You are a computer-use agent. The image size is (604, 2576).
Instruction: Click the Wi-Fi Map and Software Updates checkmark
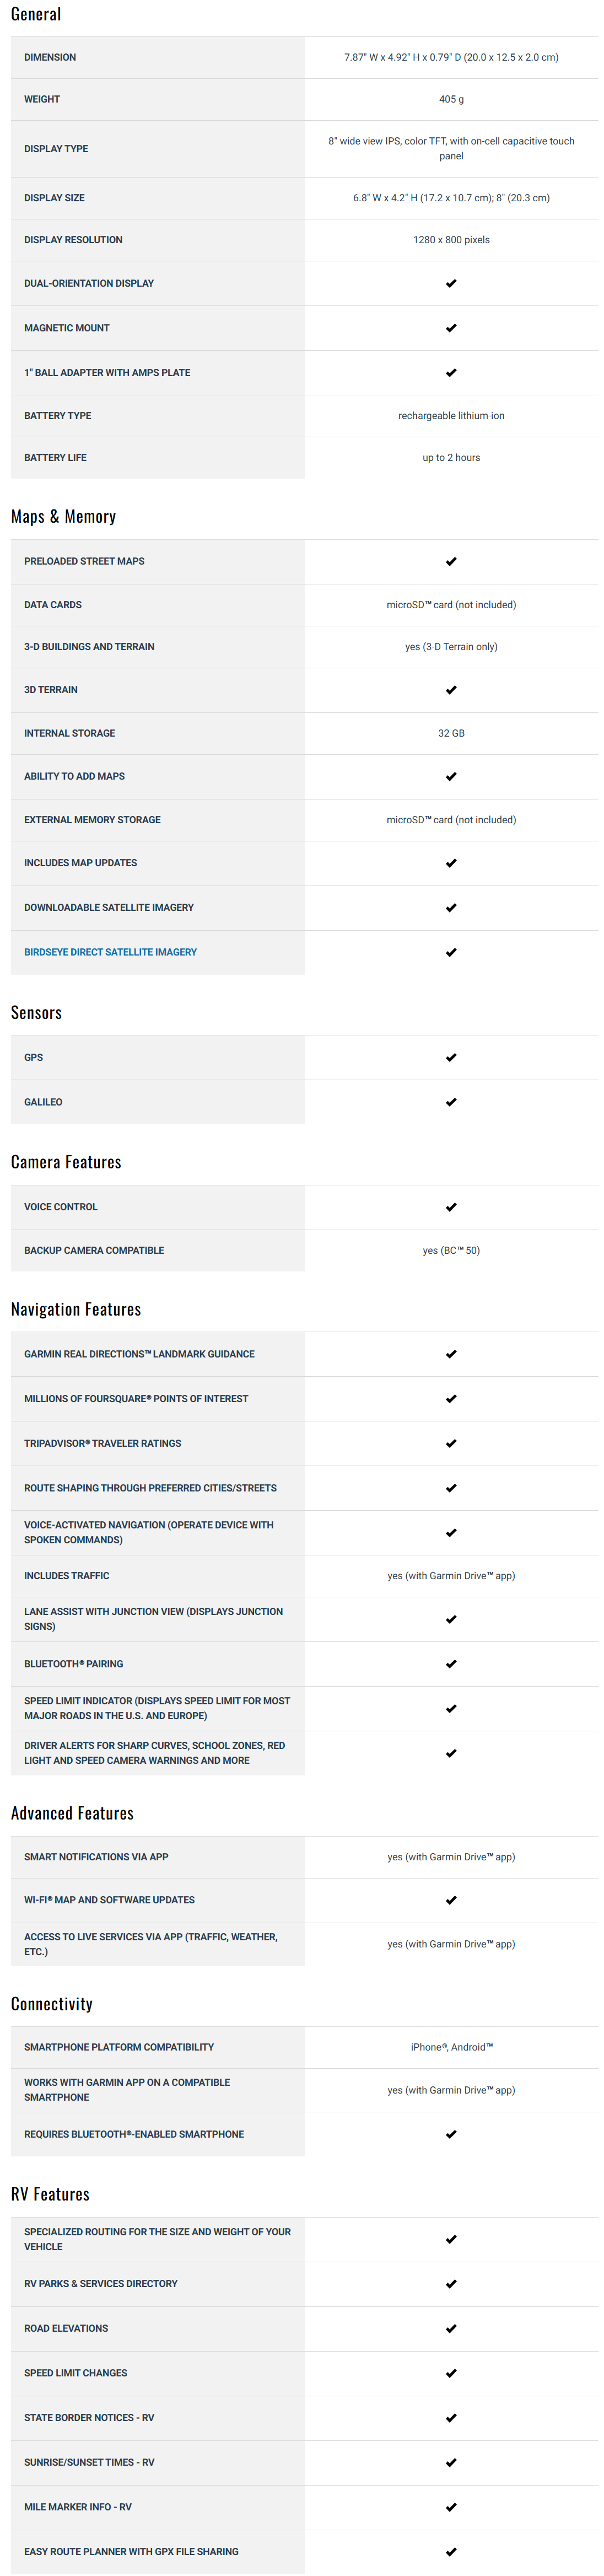pyautogui.click(x=451, y=1900)
